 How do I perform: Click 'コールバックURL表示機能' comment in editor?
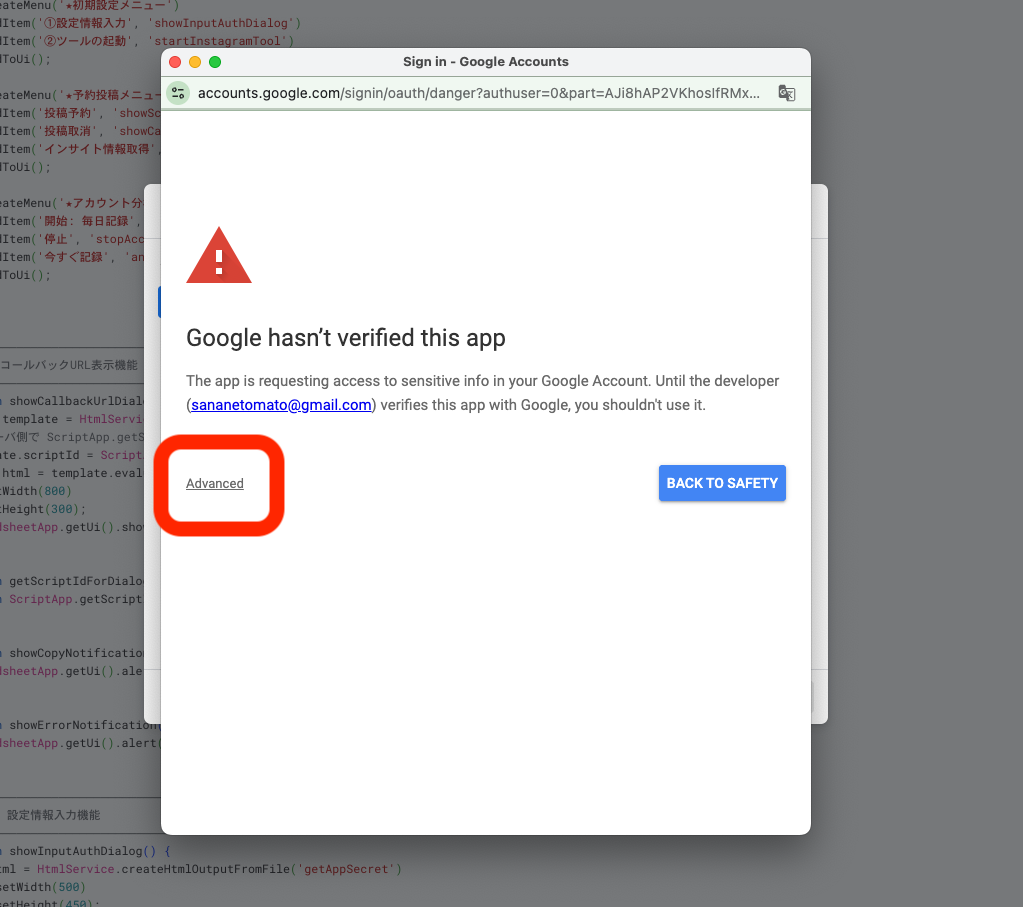pos(69,365)
